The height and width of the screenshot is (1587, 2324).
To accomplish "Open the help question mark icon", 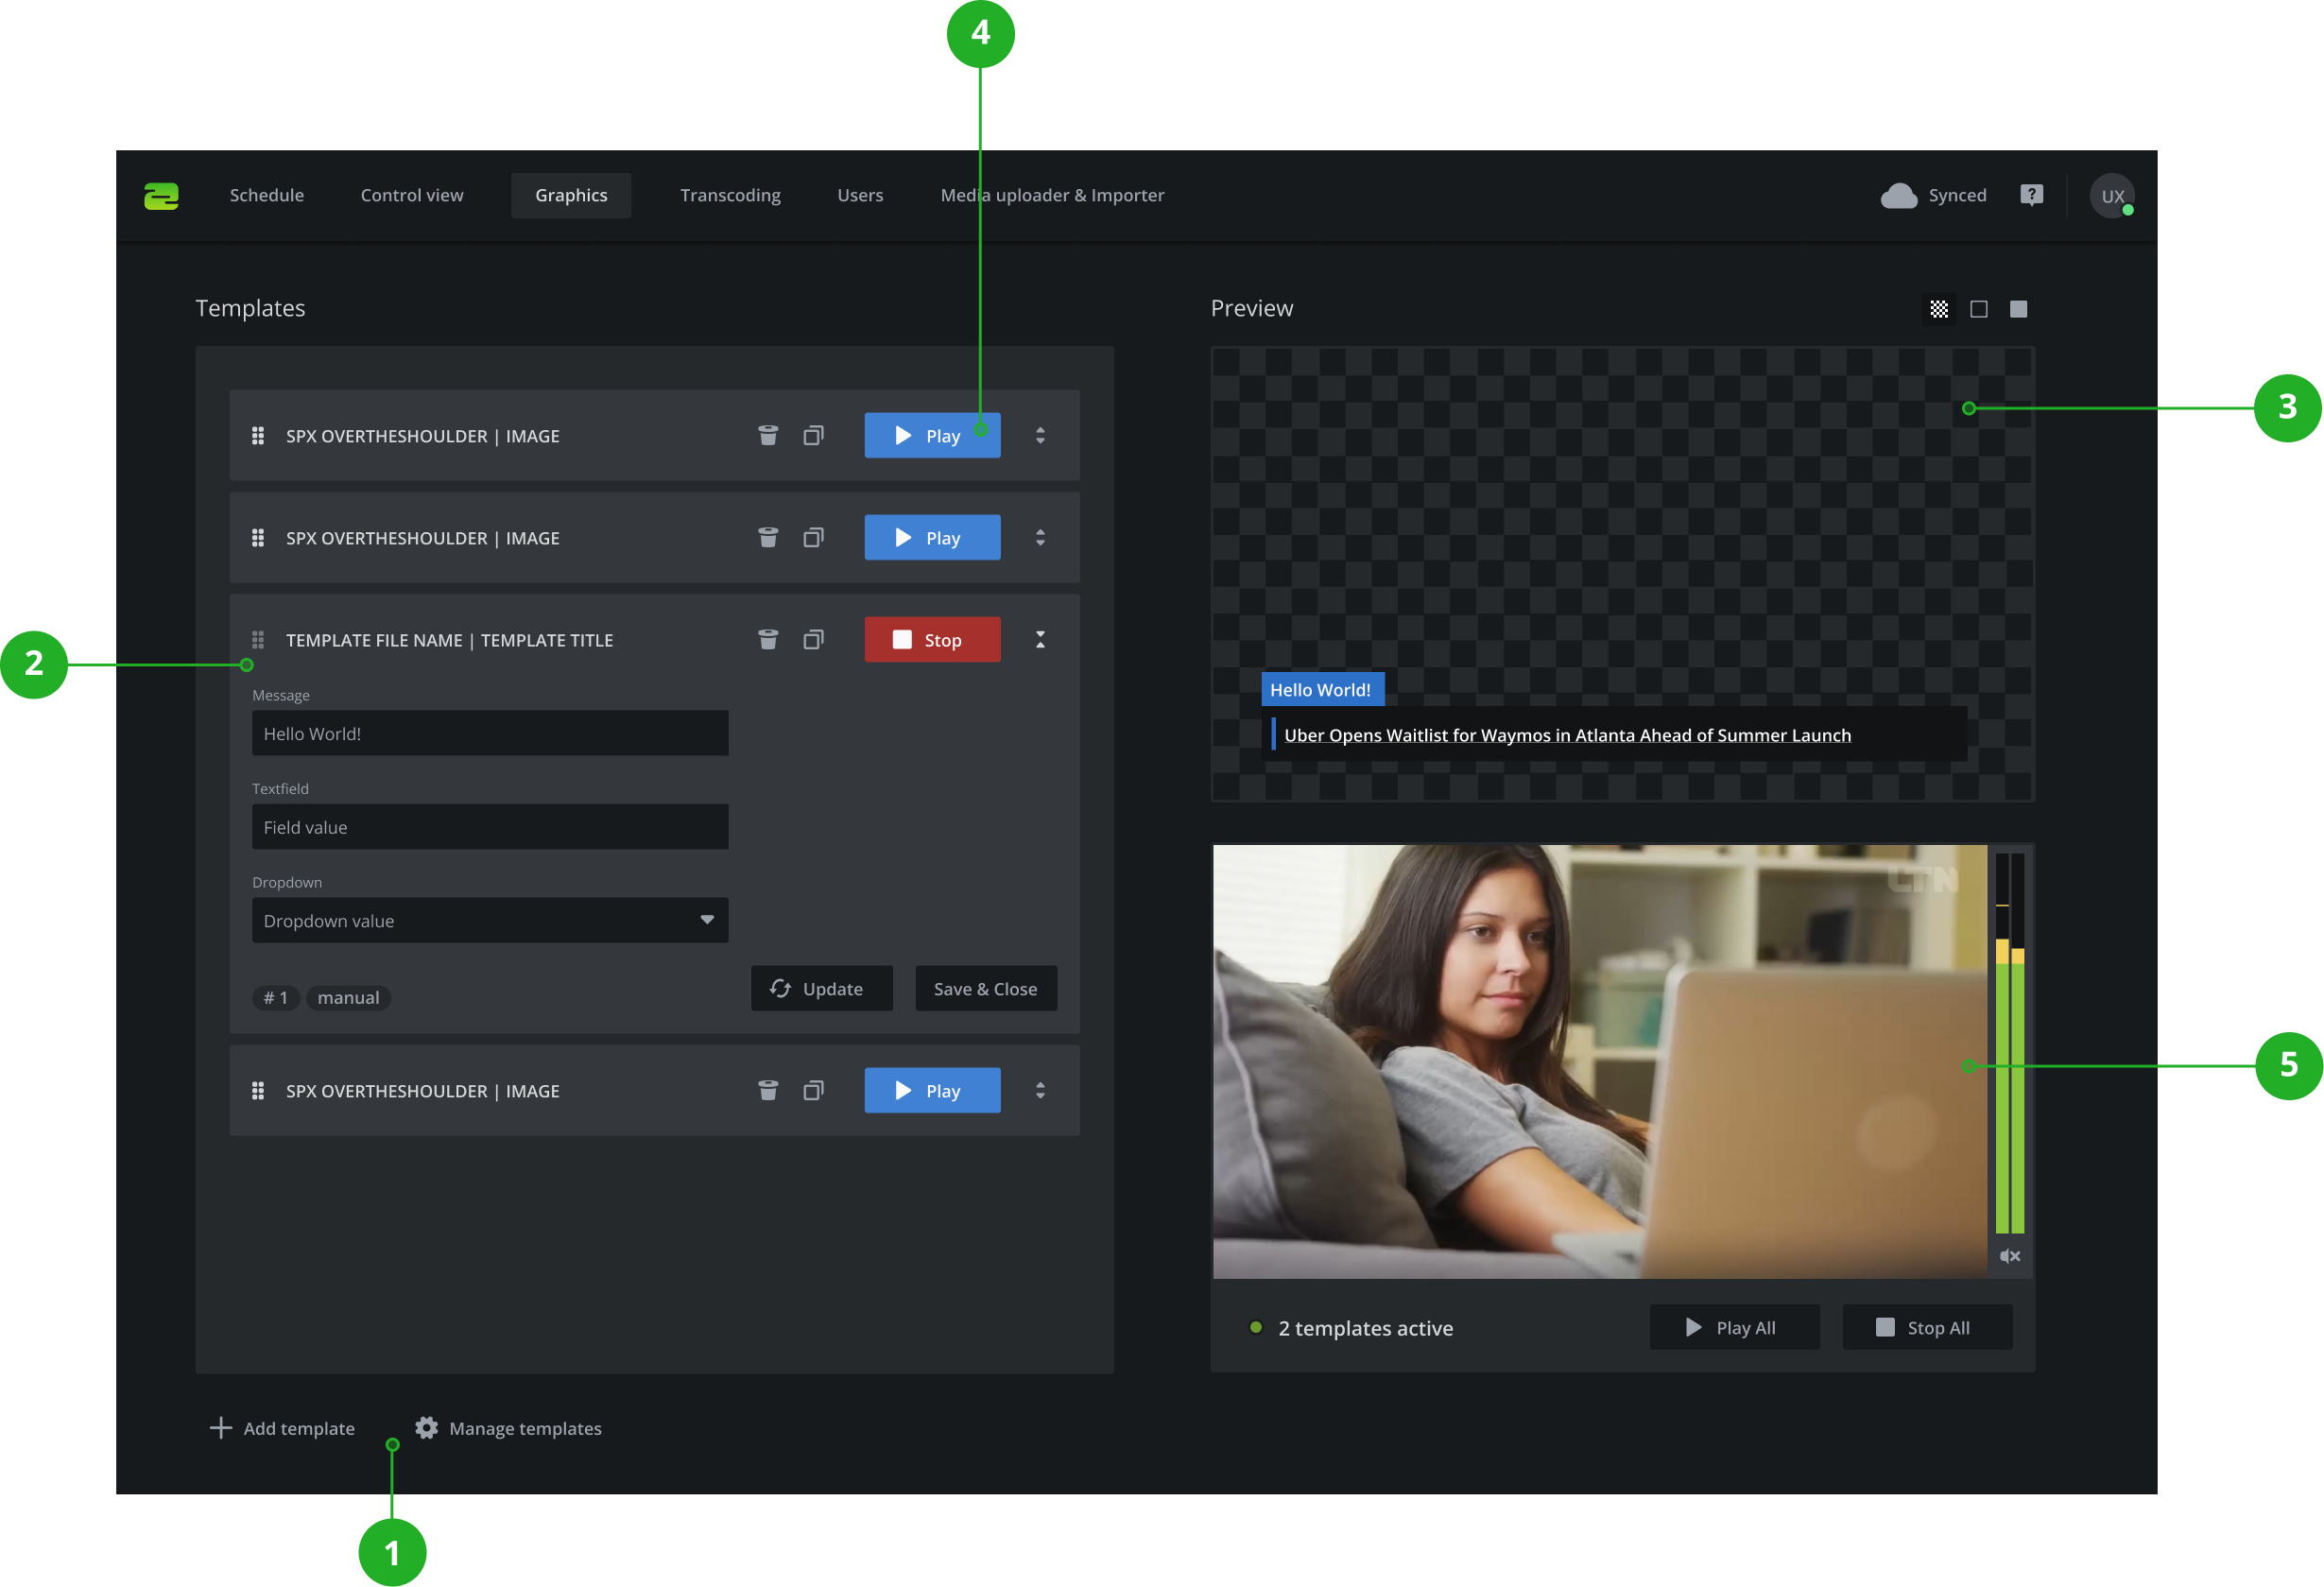I will point(2031,195).
